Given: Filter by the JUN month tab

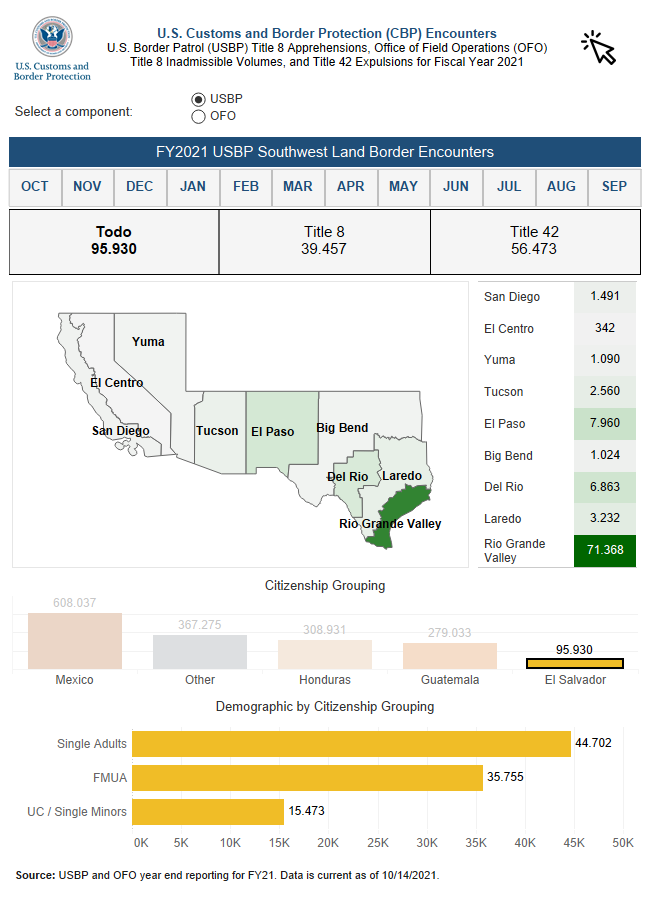Looking at the screenshot, I should click(456, 187).
